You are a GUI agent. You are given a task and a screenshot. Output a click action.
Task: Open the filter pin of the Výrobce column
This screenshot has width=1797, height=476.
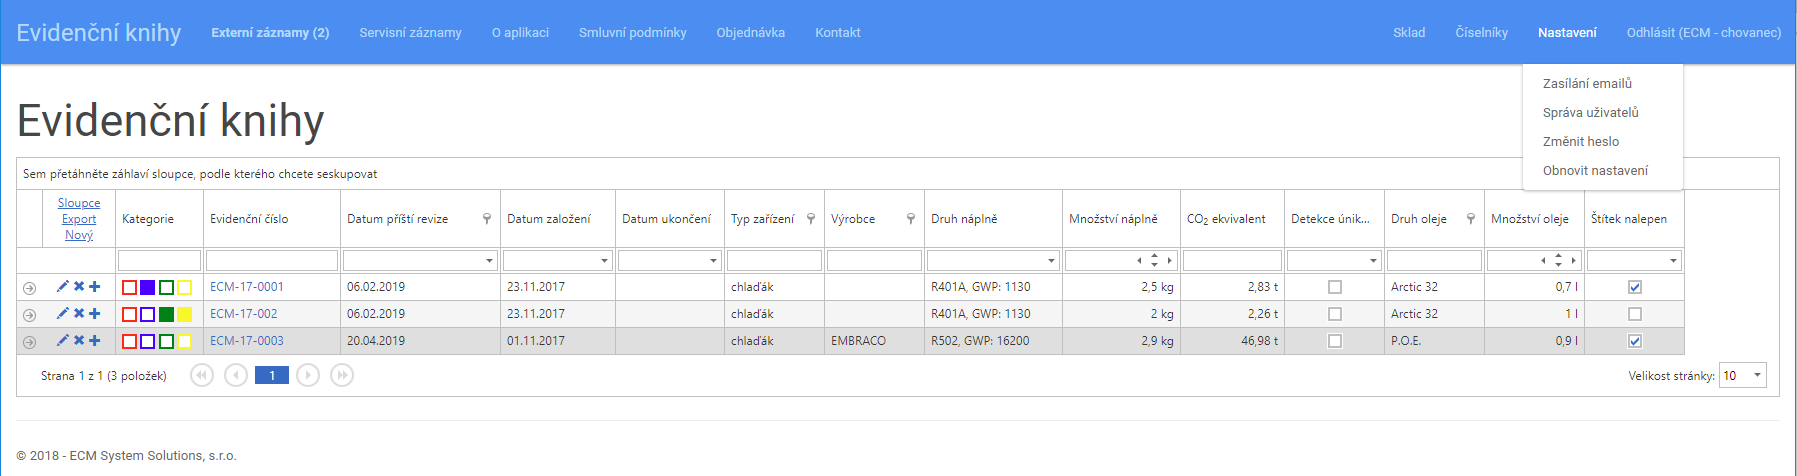point(911,218)
